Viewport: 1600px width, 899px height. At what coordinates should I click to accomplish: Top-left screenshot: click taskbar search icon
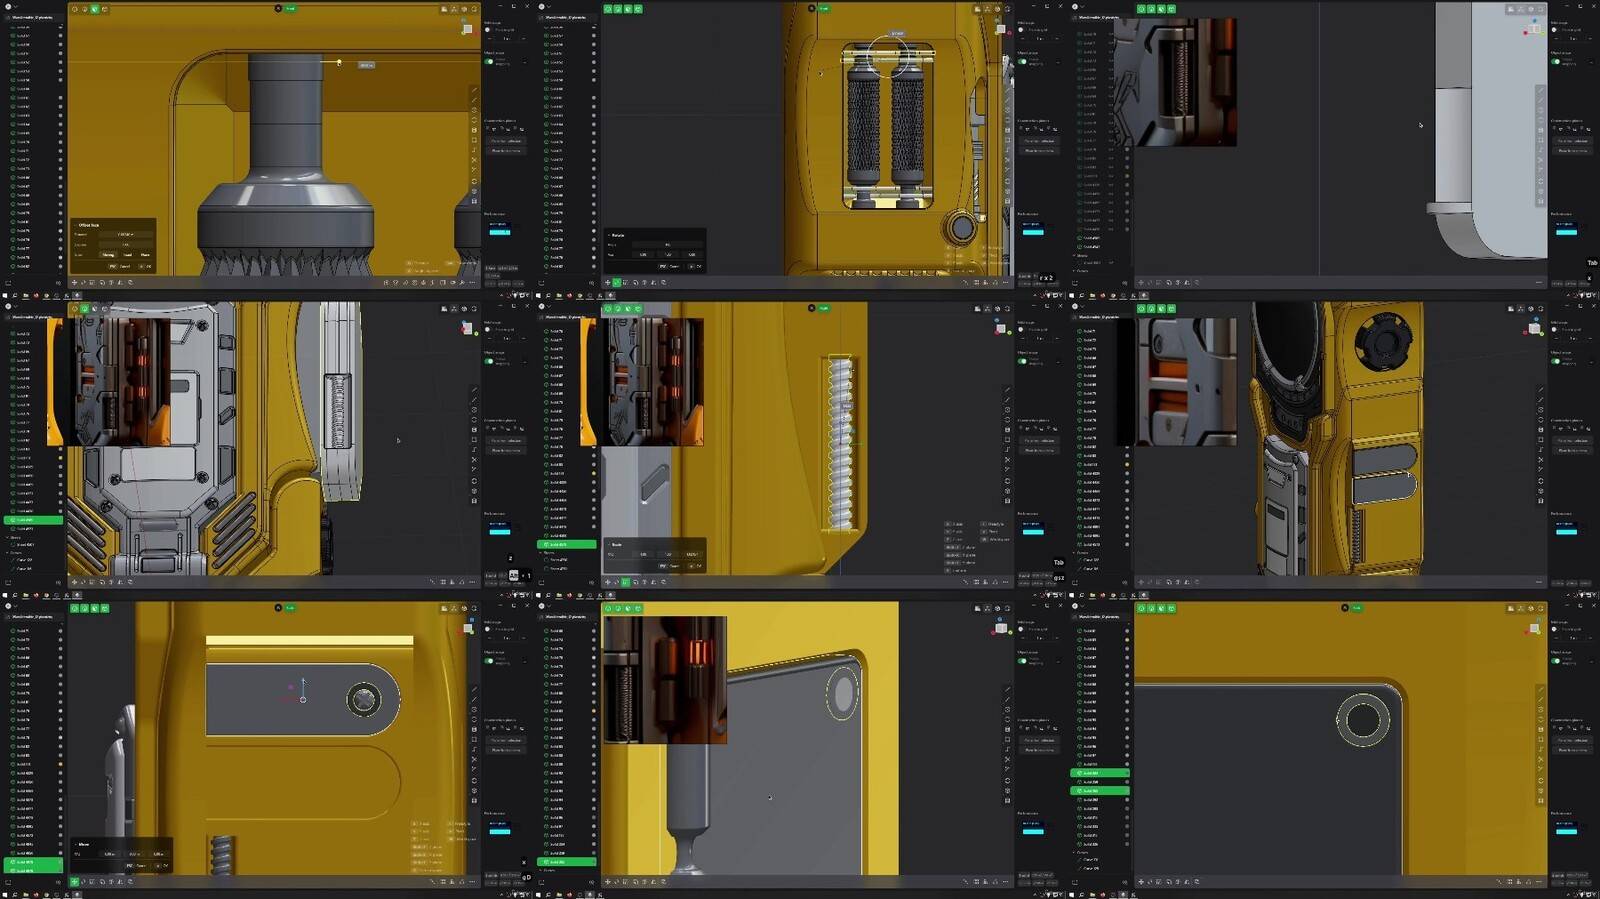point(15,295)
